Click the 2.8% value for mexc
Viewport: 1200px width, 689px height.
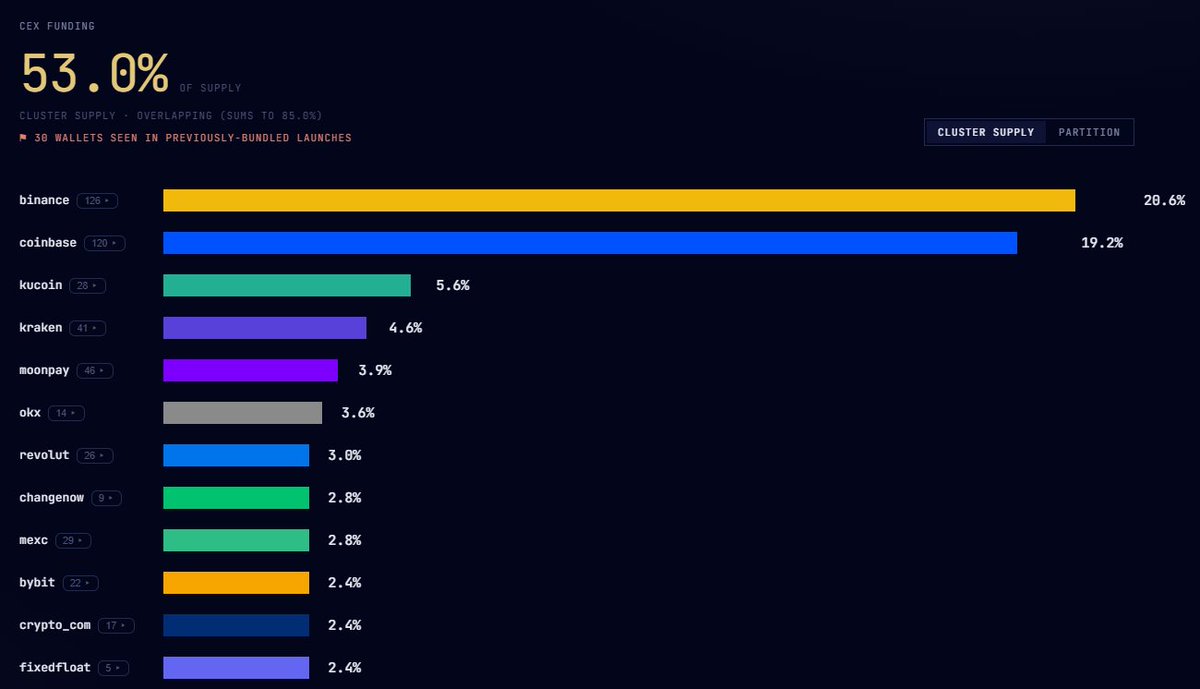pos(345,540)
